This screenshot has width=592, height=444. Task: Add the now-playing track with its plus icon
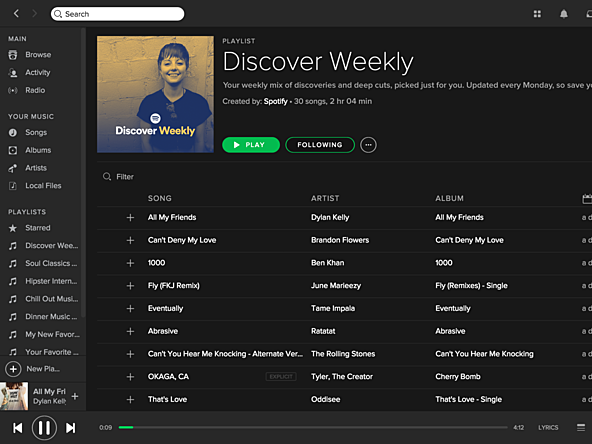75,396
